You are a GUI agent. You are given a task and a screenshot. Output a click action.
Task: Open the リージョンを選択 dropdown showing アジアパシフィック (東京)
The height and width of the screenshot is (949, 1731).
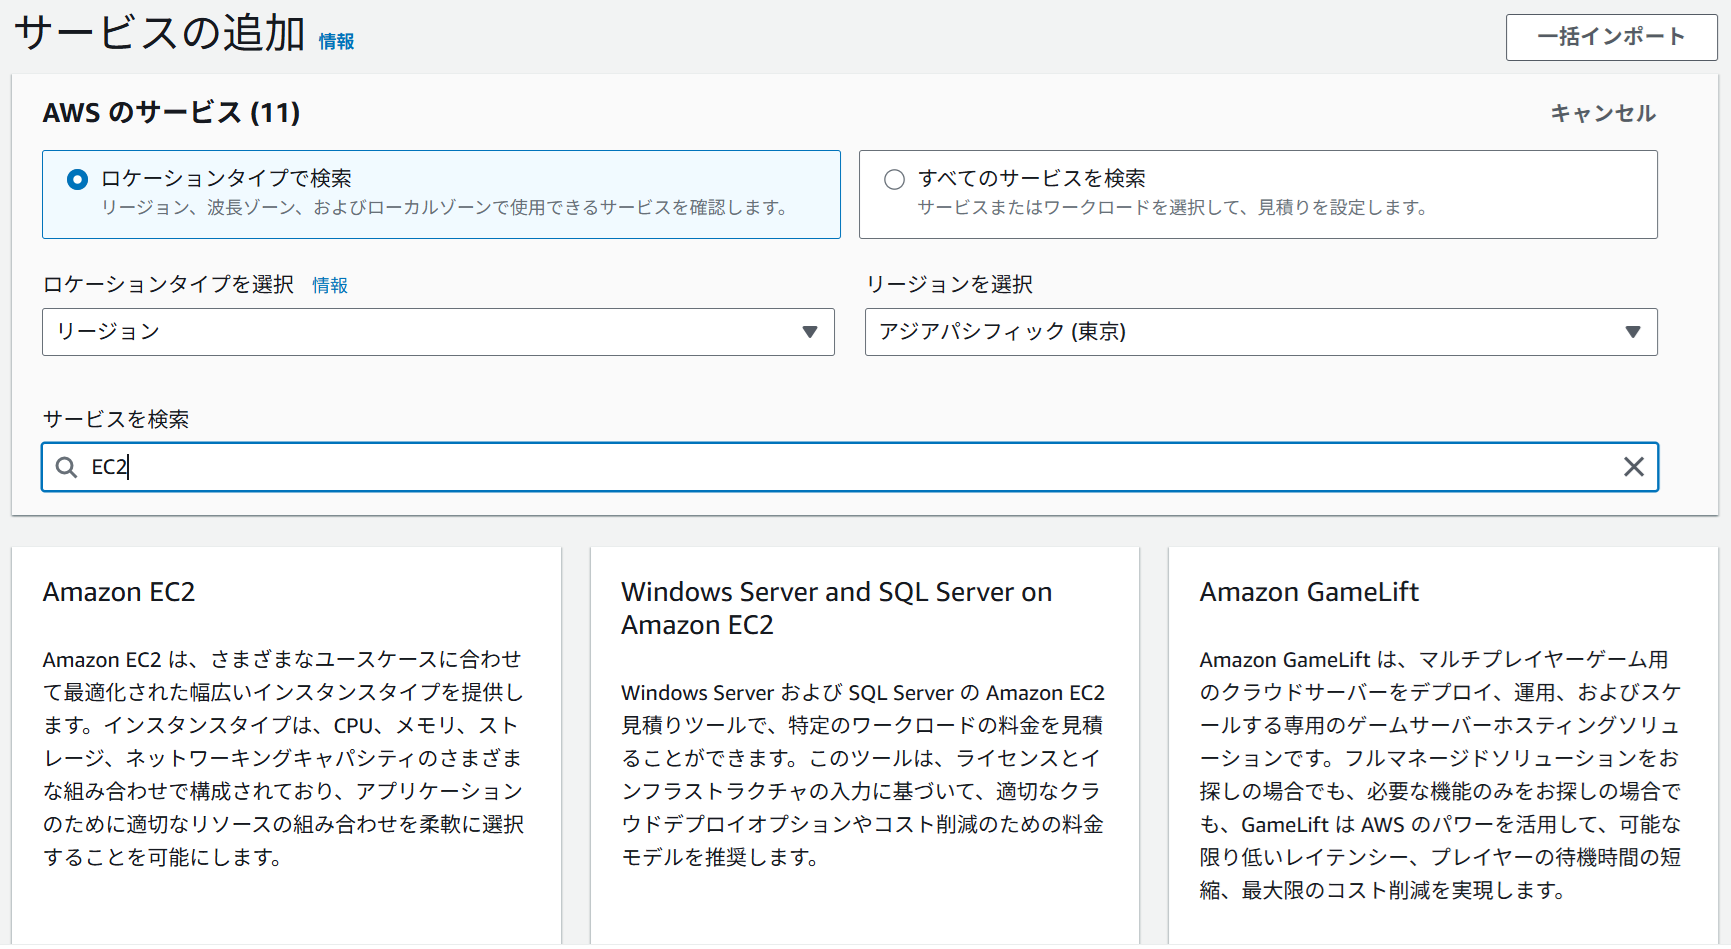[x=1261, y=332]
